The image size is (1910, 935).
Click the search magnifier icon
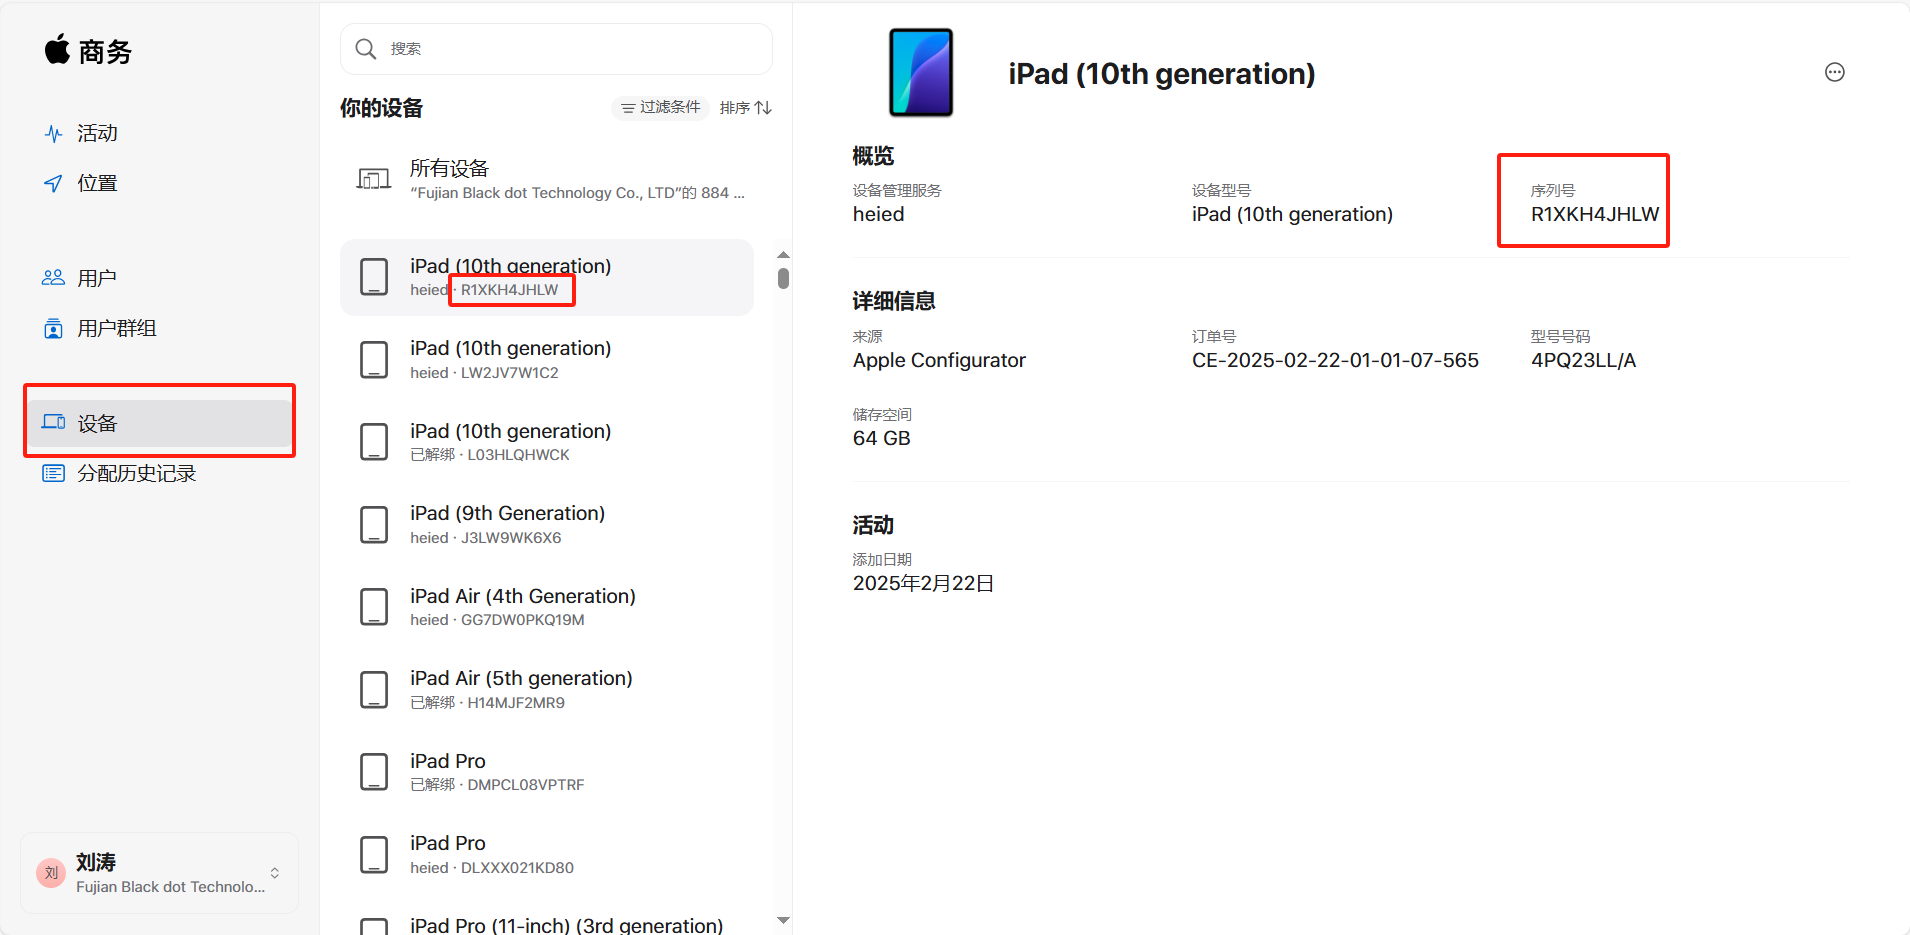pyautogui.click(x=366, y=49)
